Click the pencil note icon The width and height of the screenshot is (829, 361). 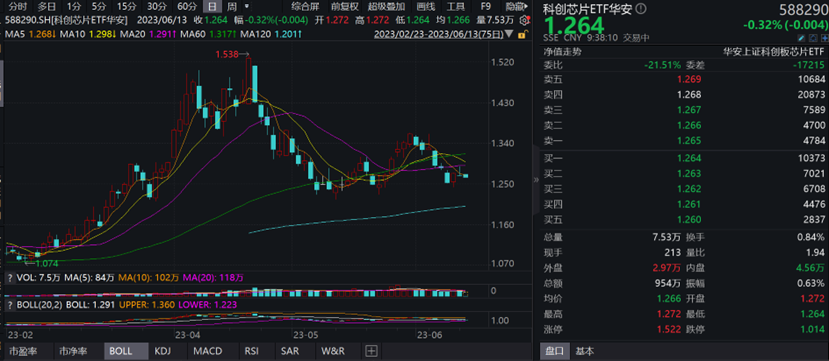tap(802, 38)
